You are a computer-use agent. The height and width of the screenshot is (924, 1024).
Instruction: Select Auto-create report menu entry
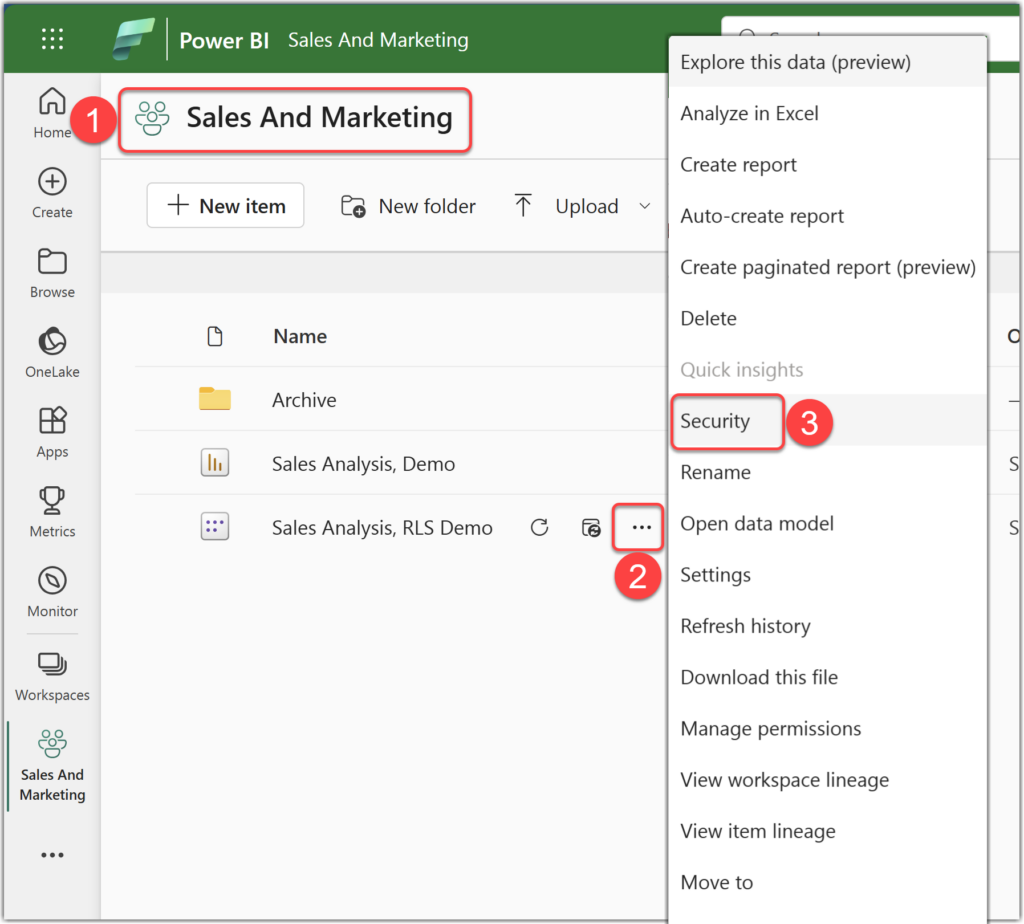(x=827, y=215)
